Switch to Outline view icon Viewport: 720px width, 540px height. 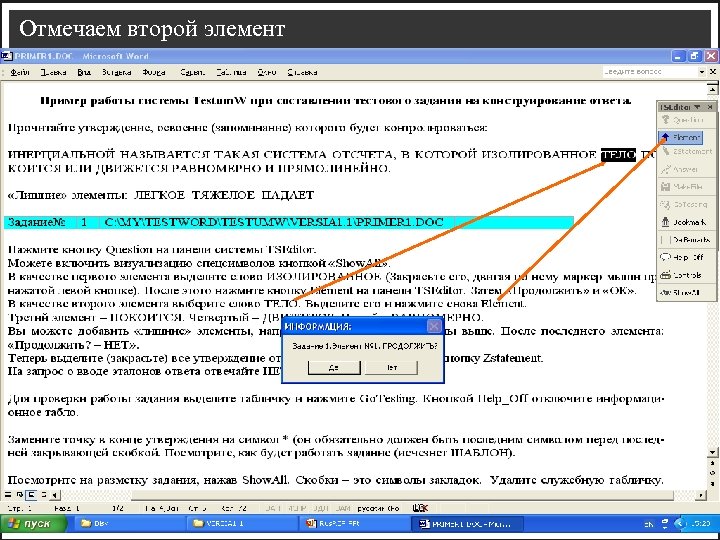pyautogui.click(x=43, y=495)
